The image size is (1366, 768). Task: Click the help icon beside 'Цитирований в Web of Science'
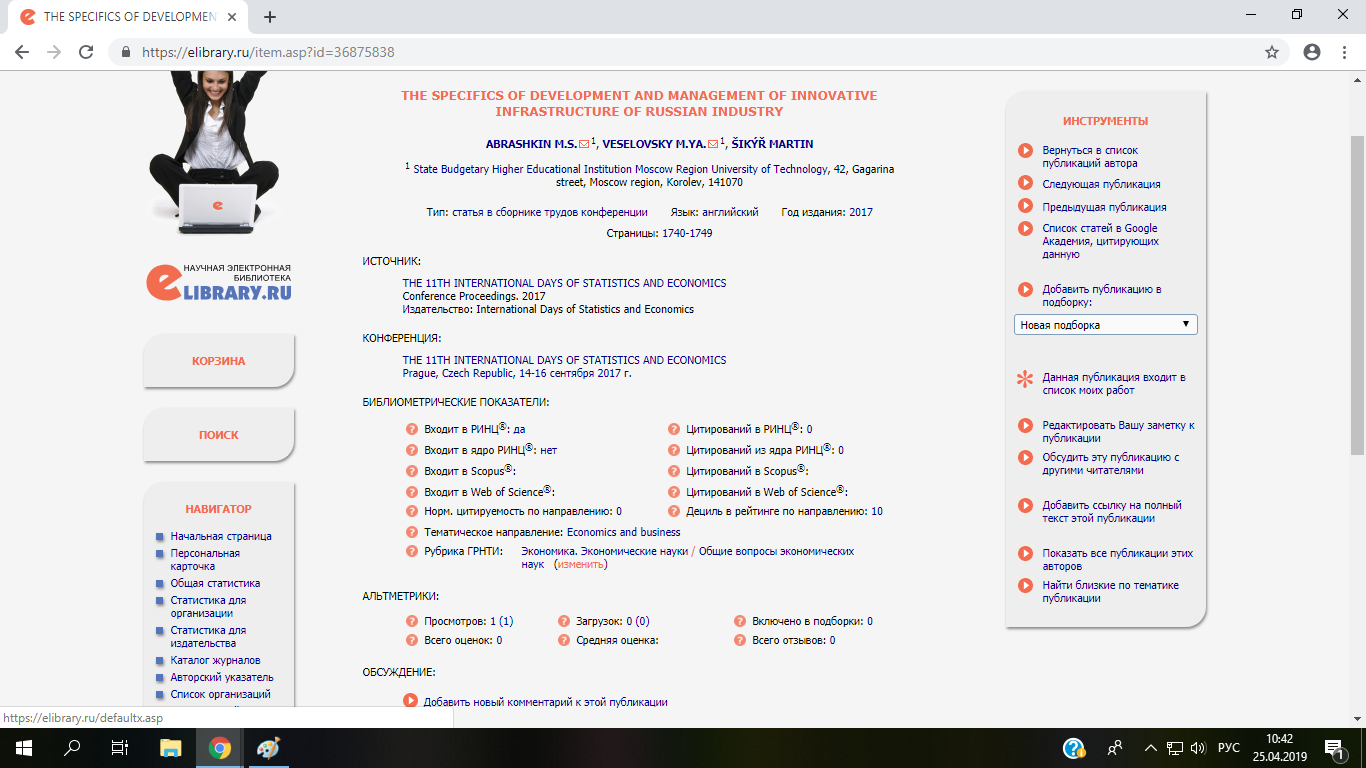tap(675, 492)
